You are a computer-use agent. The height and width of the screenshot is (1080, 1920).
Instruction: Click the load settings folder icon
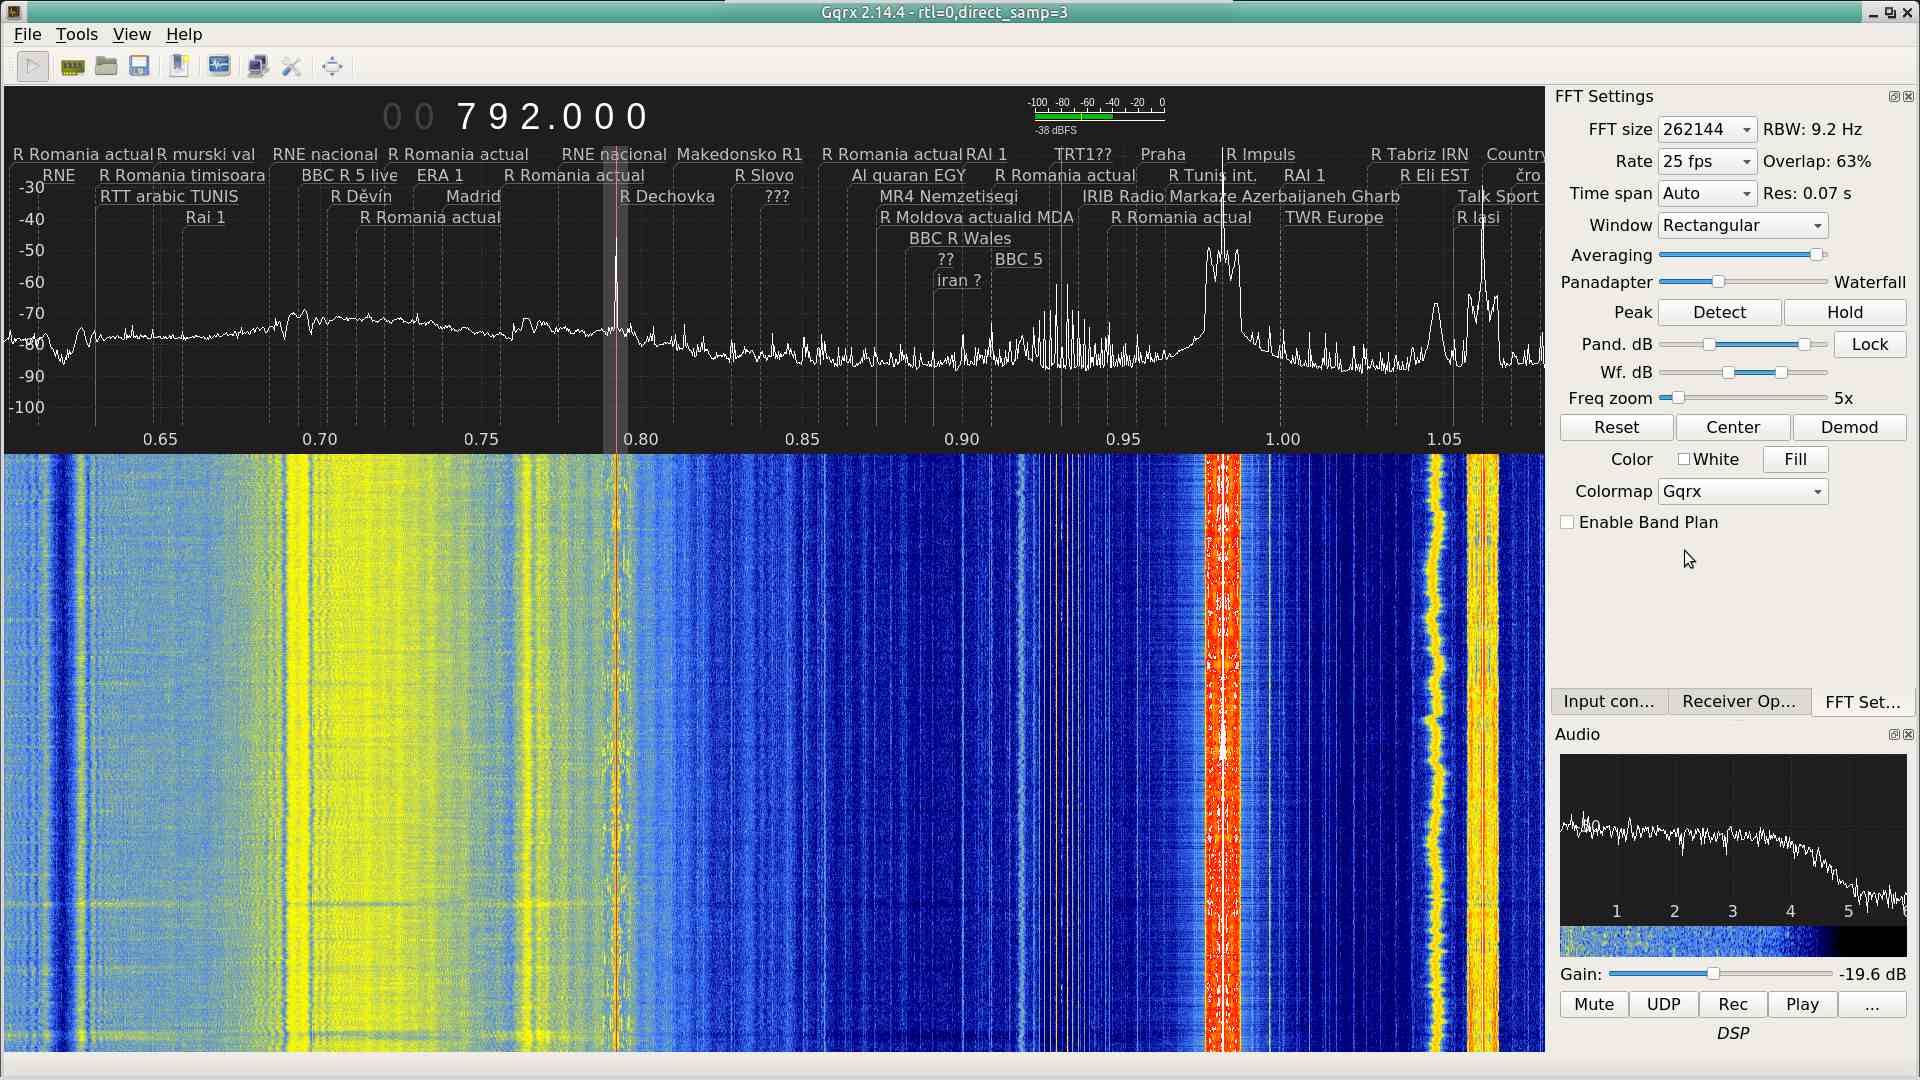tap(106, 67)
